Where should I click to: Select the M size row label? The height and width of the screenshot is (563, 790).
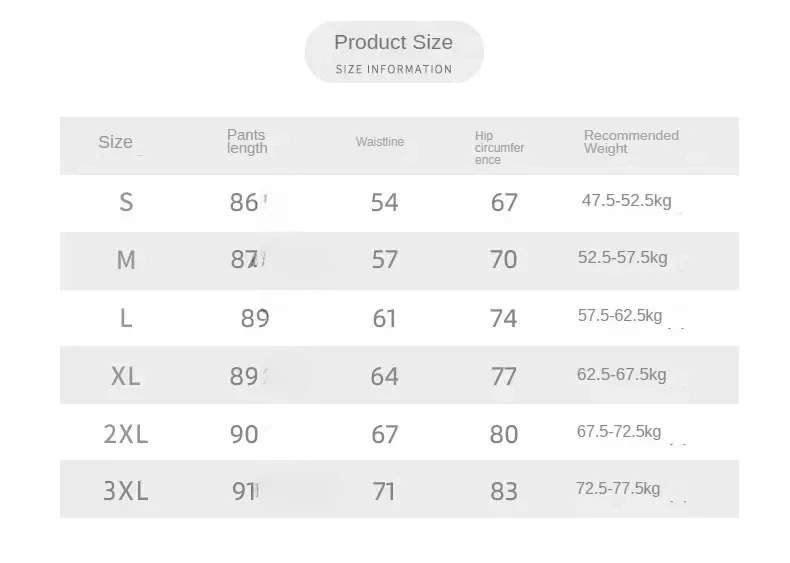[x=126, y=261]
